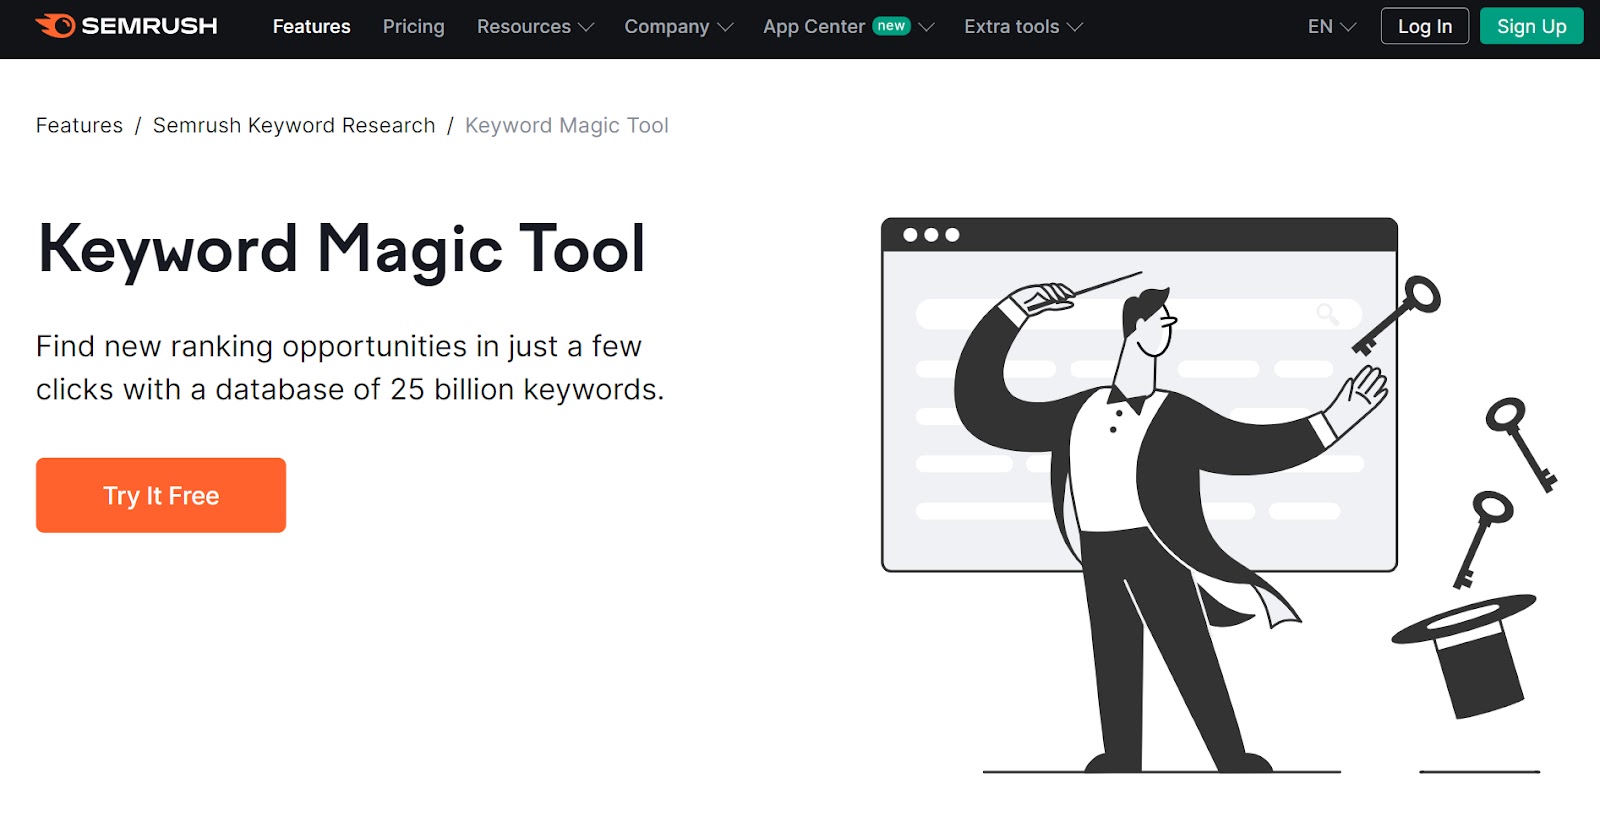Go to Features in the top navigation
This screenshot has width=1600, height=816.
tap(311, 27)
